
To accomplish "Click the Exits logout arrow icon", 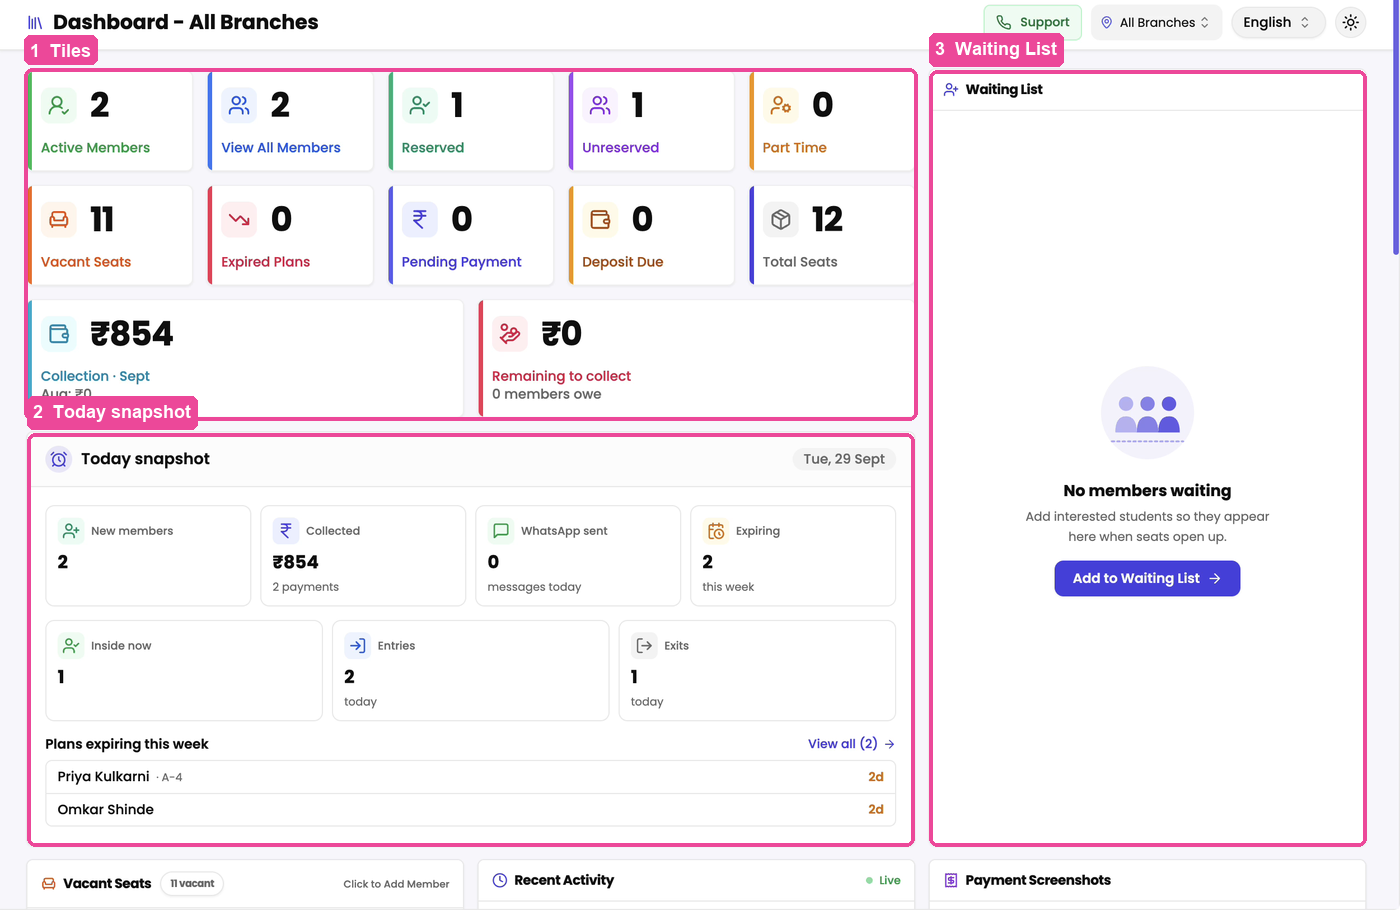I will tap(644, 645).
